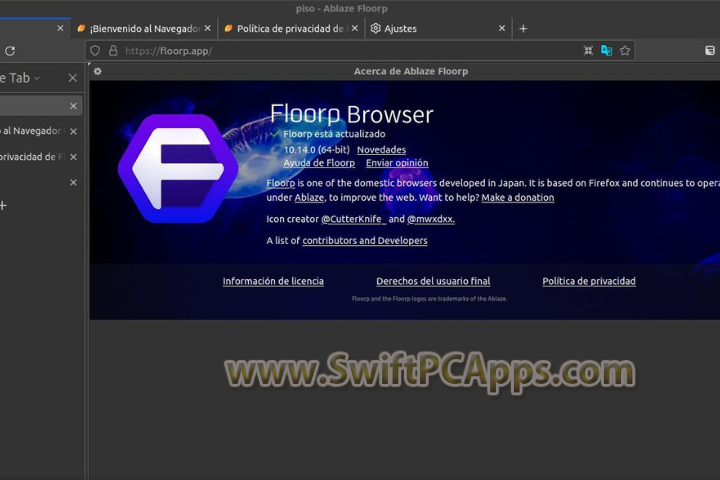
Task: Follow the Floorp link in description
Action: [281, 183]
